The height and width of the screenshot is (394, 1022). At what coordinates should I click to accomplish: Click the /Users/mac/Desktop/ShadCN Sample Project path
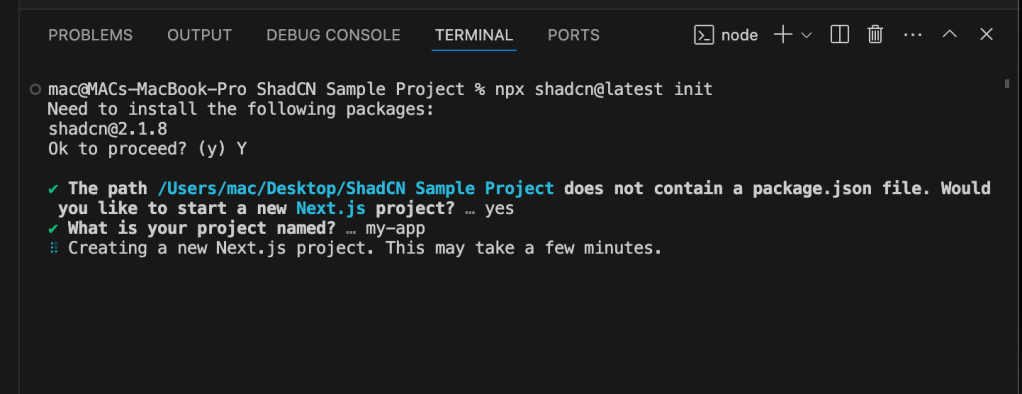point(356,189)
